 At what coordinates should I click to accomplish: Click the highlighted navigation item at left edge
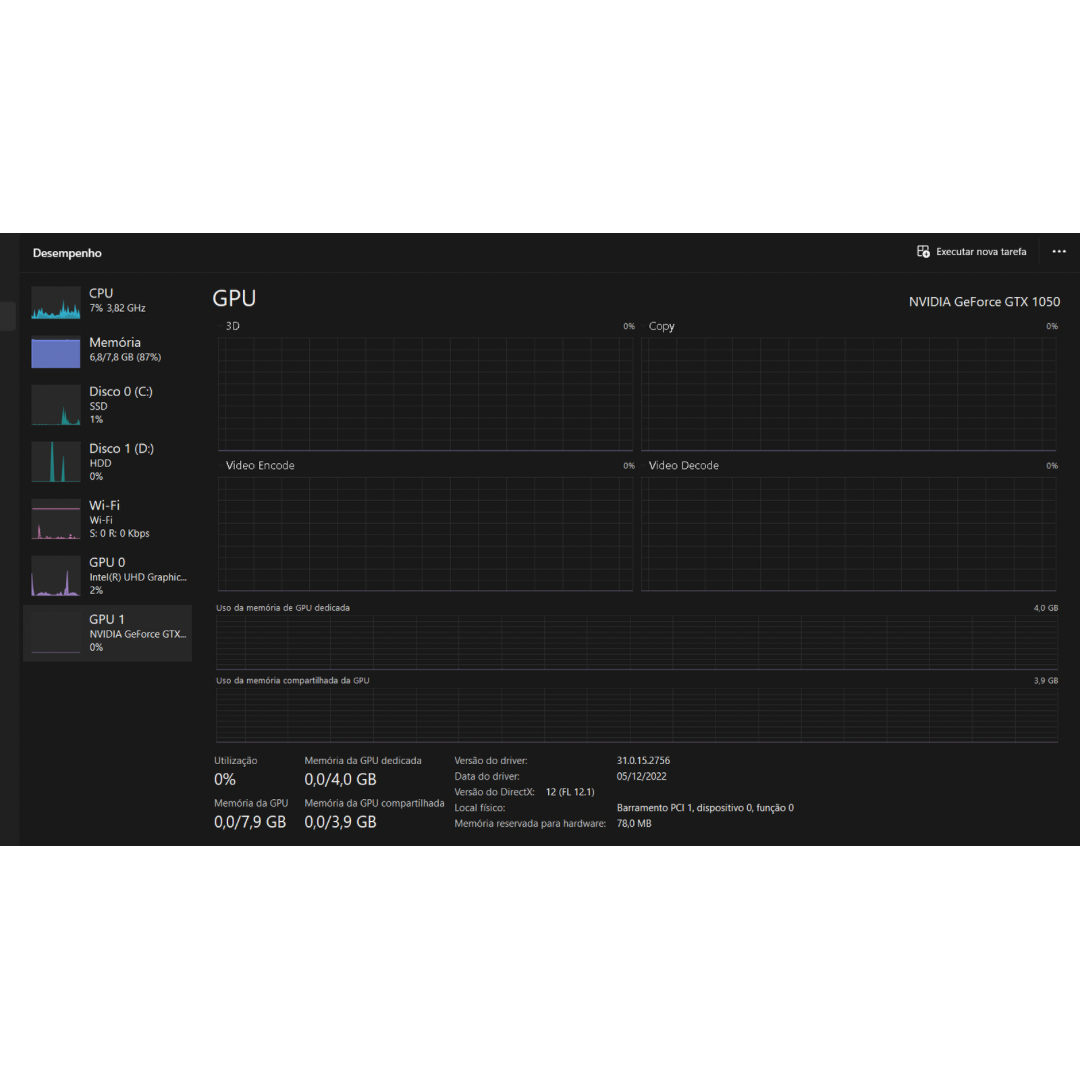click(8, 316)
